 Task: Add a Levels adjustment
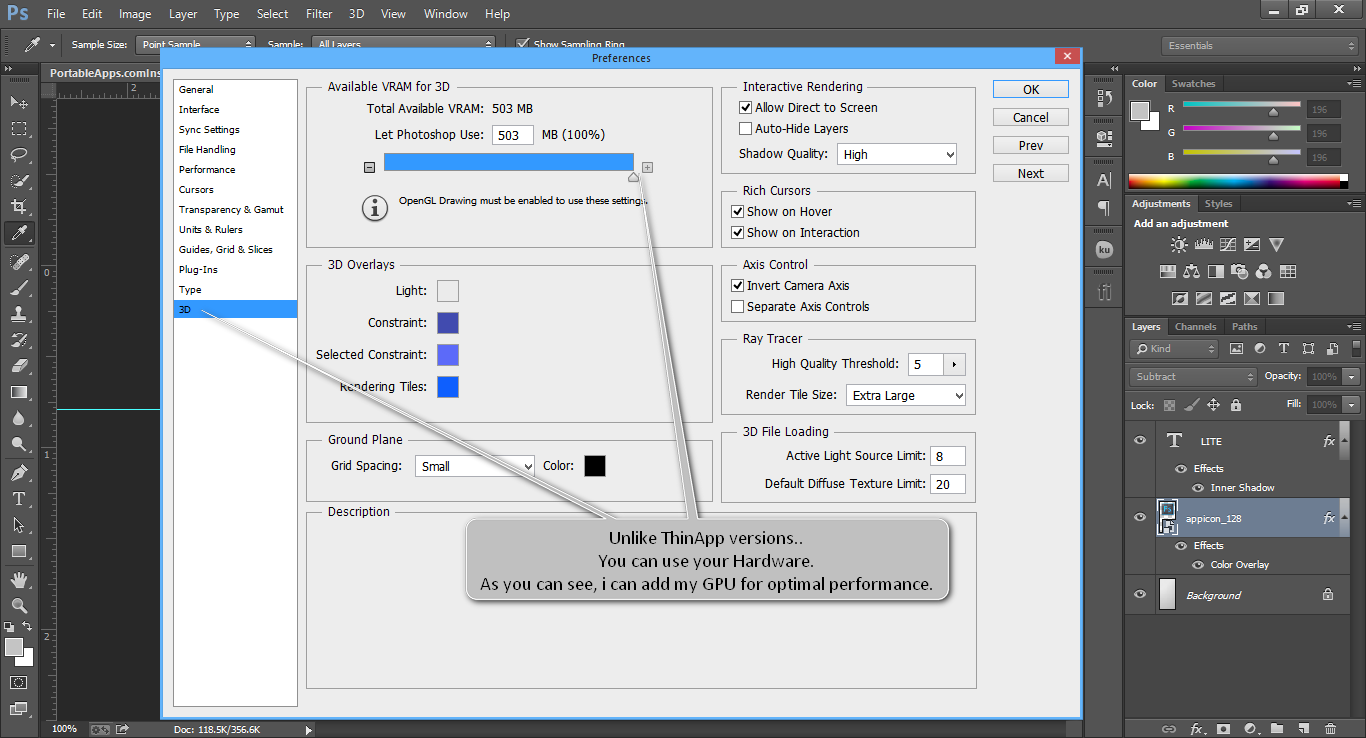tap(1204, 244)
